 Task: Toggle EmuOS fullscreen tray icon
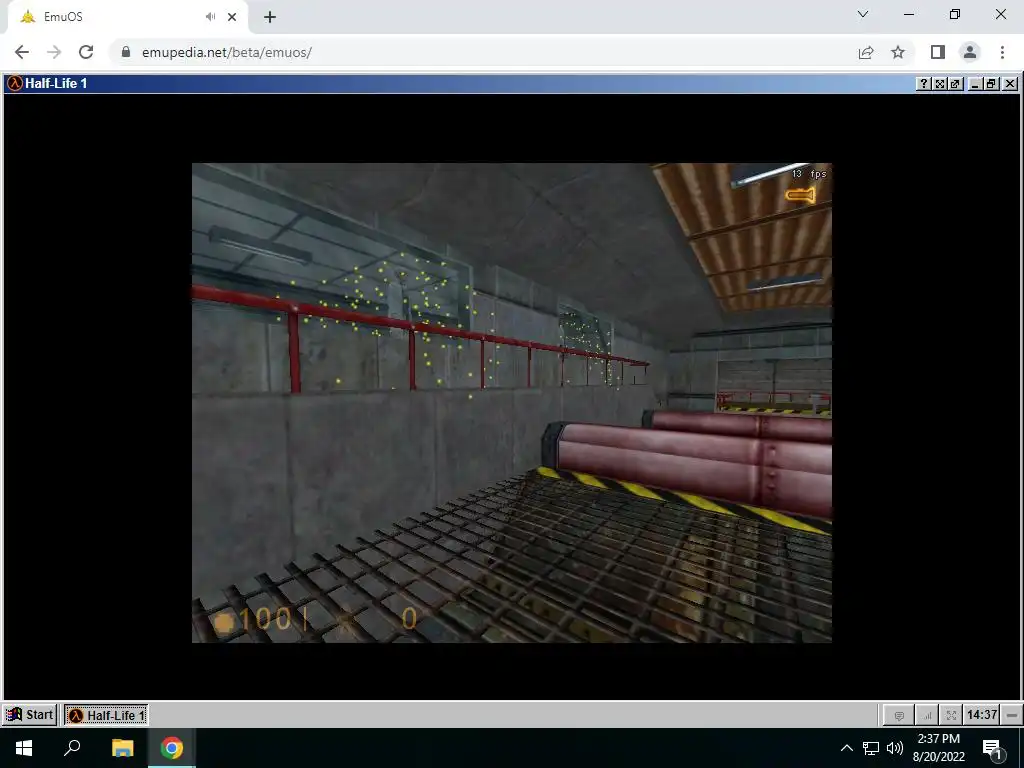coord(952,716)
